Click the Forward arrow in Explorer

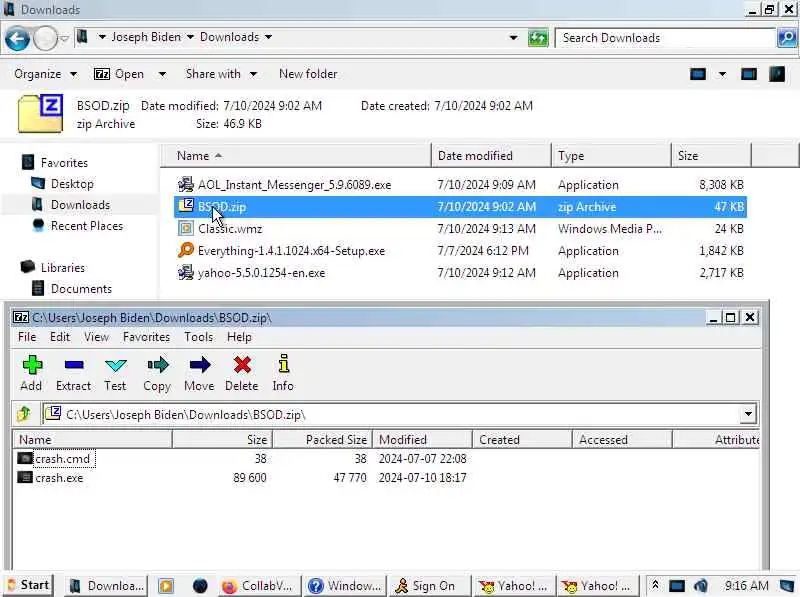(x=45, y=38)
